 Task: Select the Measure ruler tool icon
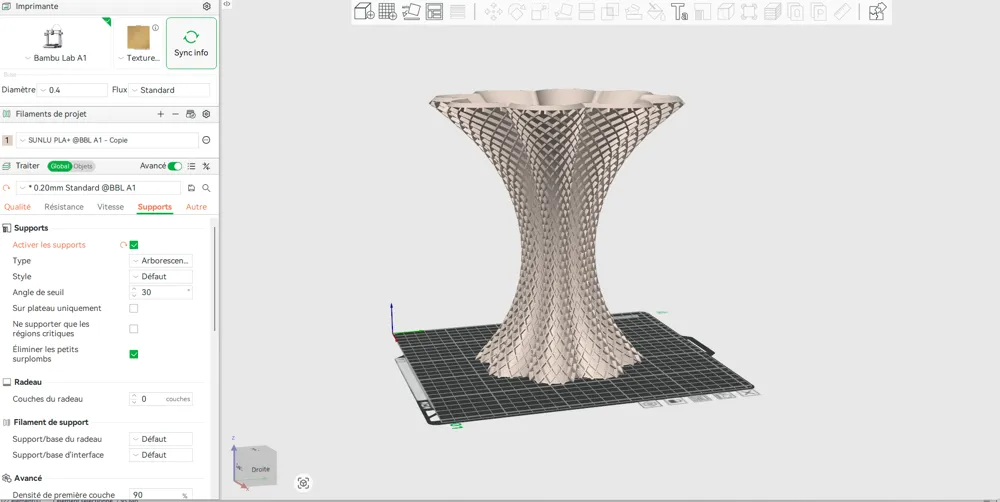pyautogui.click(x=842, y=11)
